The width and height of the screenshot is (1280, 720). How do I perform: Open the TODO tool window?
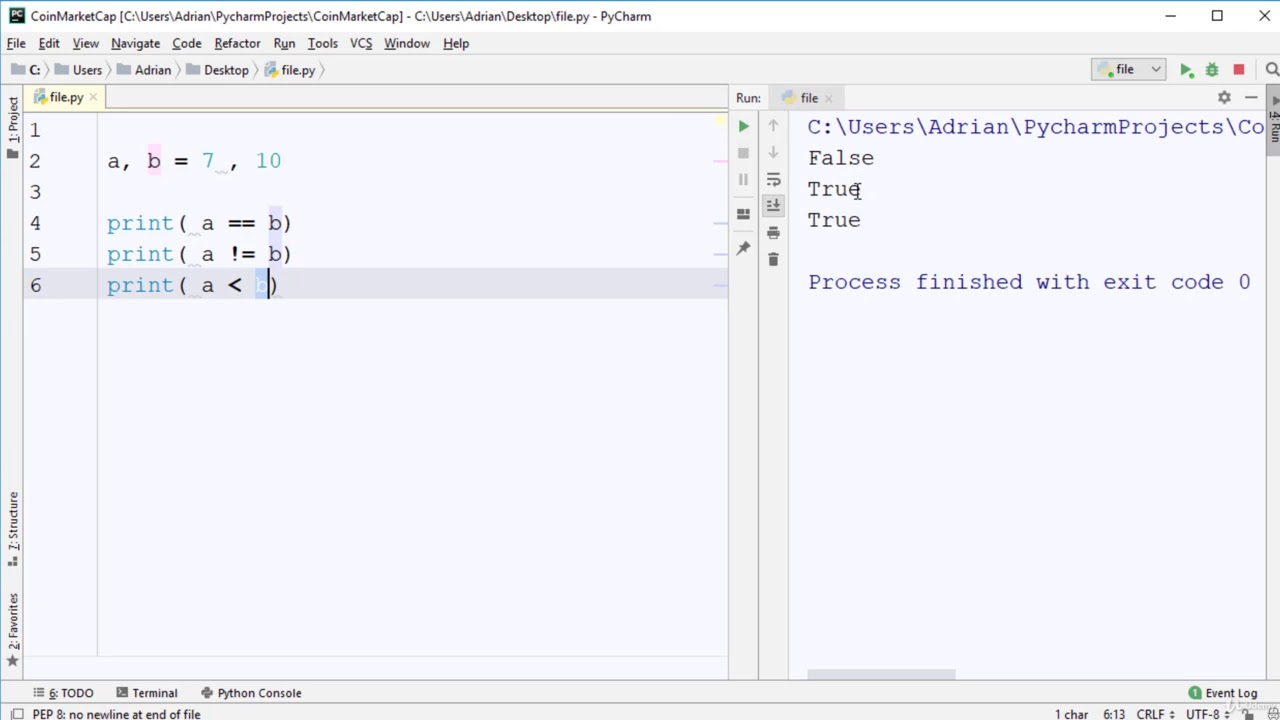tap(63, 693)
